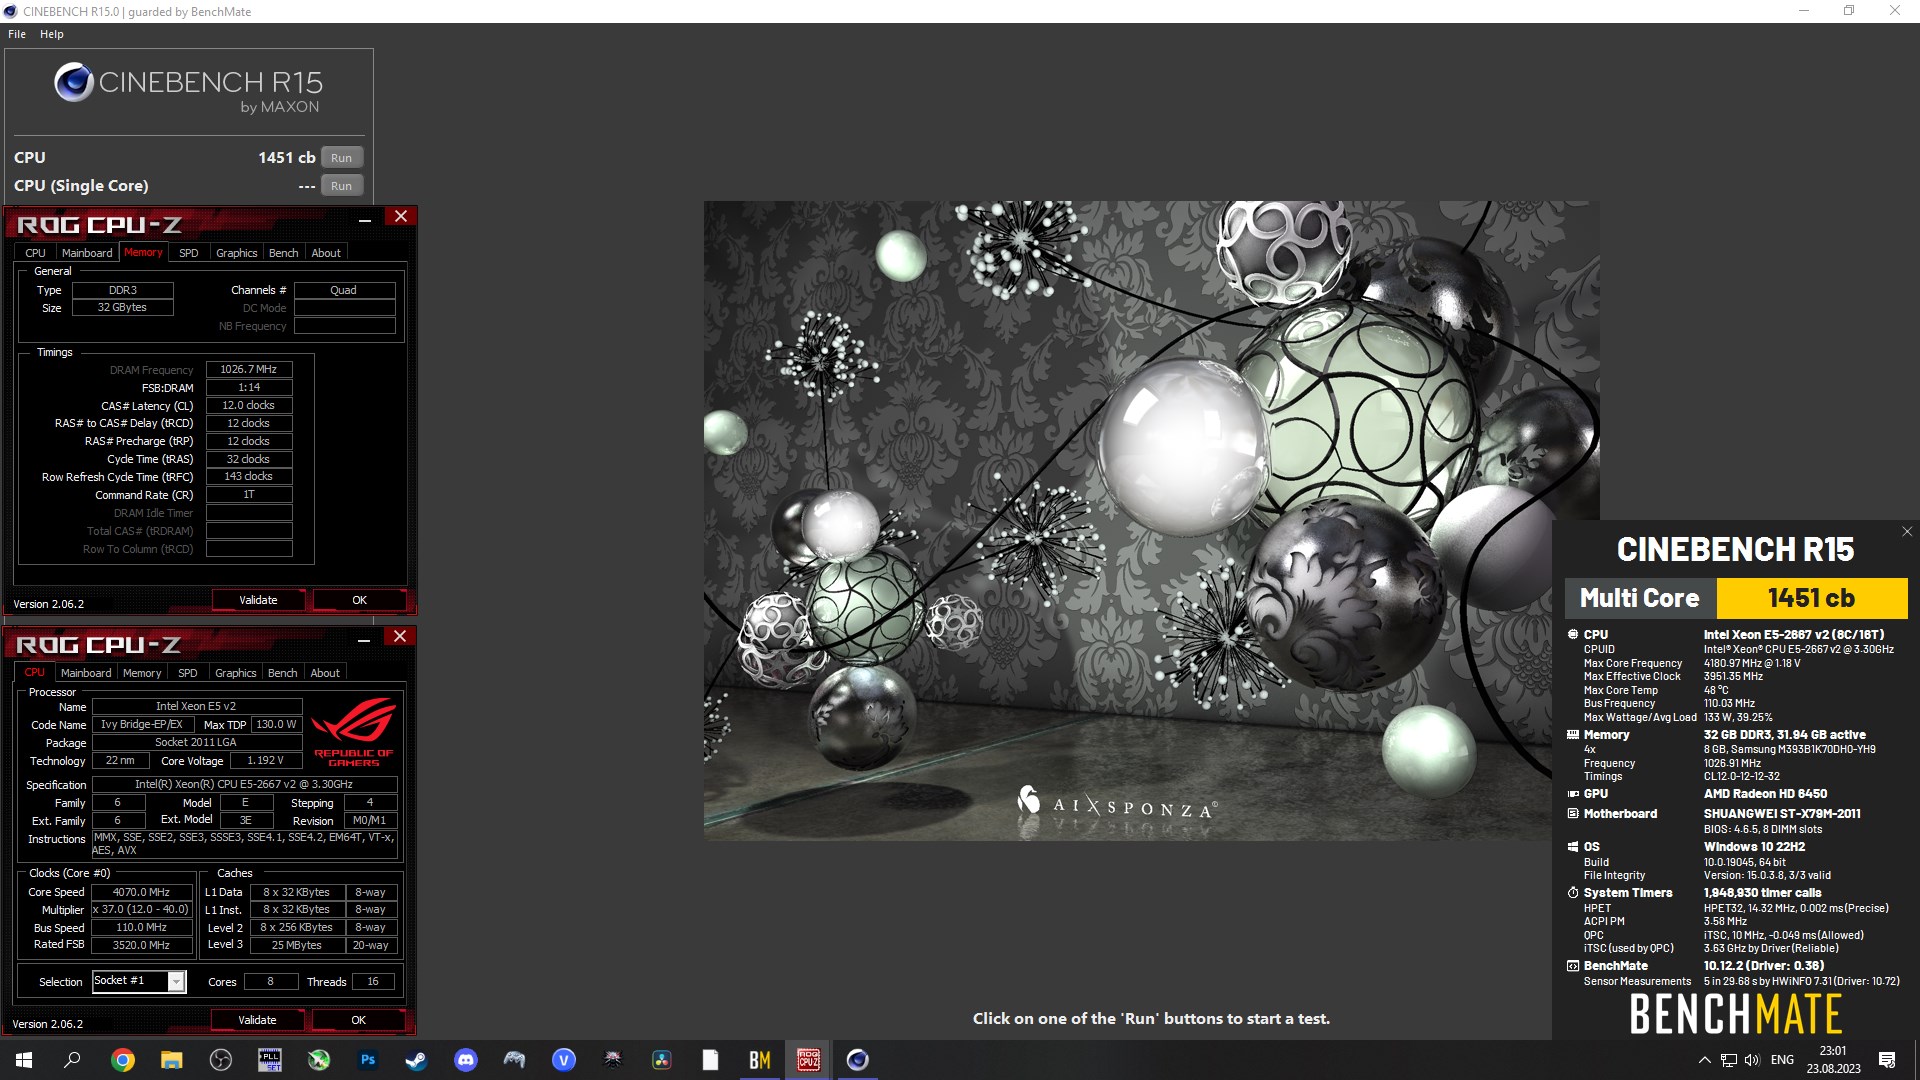
Task: Open Photoshop from the taskbar
Action: click(x=368, y=1060)
